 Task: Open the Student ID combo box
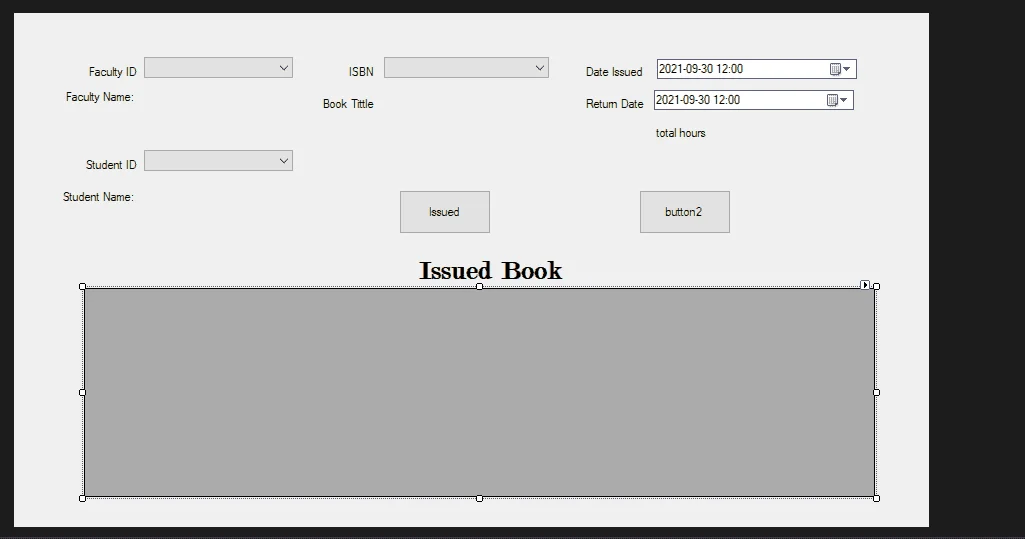coord(218,161)
